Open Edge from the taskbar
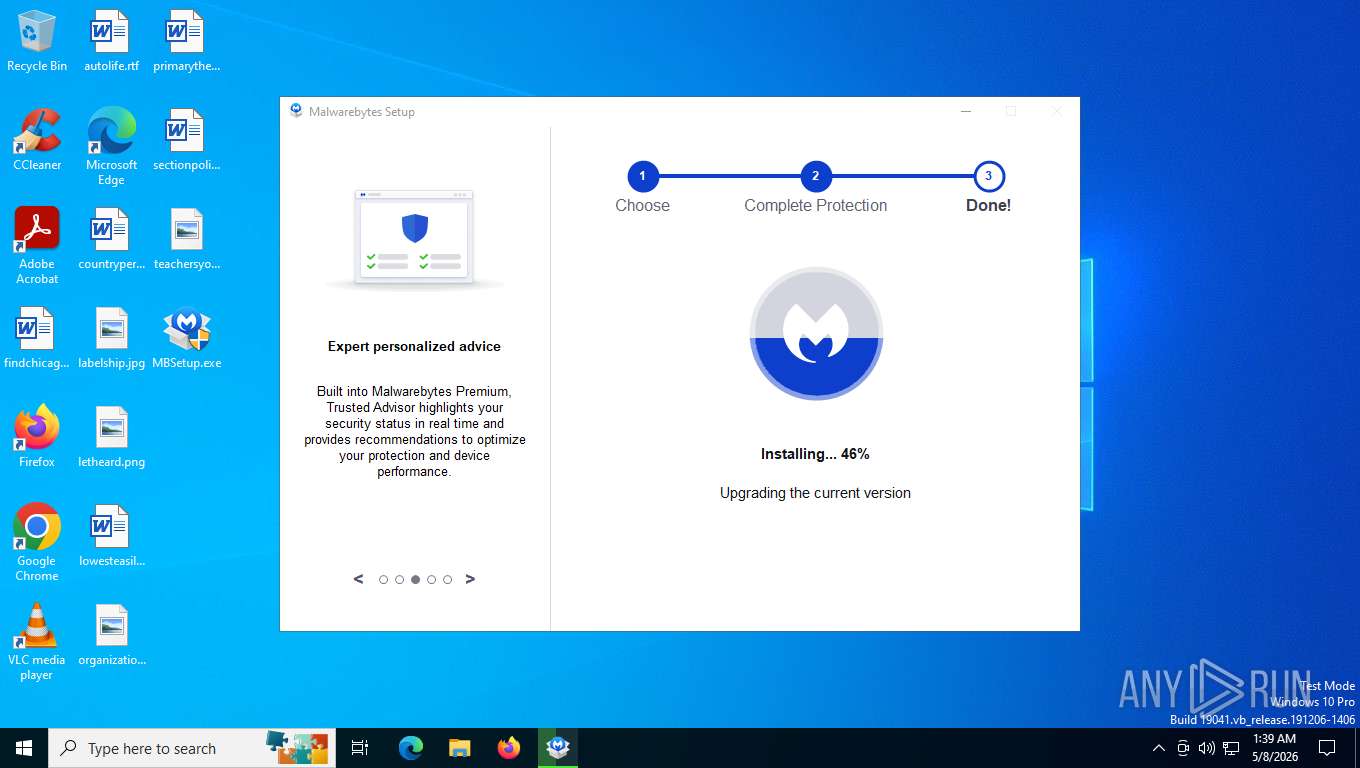The image size is (1360, 768). pyautogui.click(x=411, y=748)
